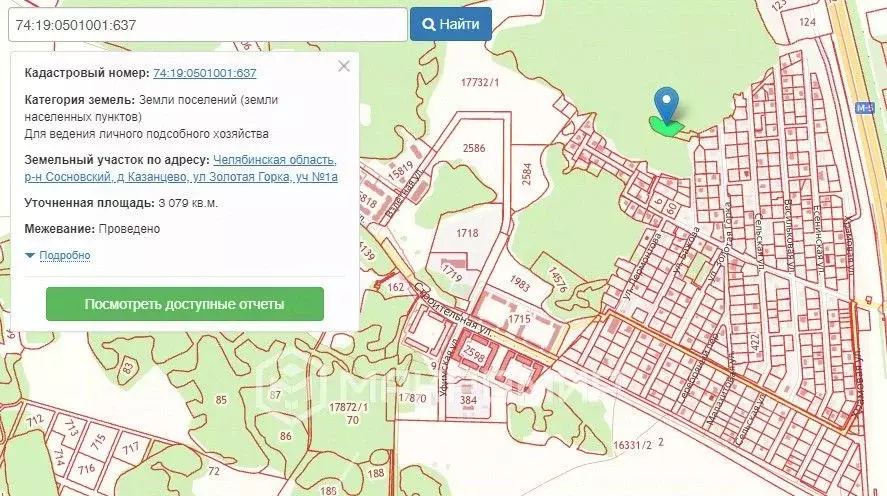Click parcel 17732/1 label on map
Screen dimensions: 887x496
pyautogui.click(x=480, y=82)
